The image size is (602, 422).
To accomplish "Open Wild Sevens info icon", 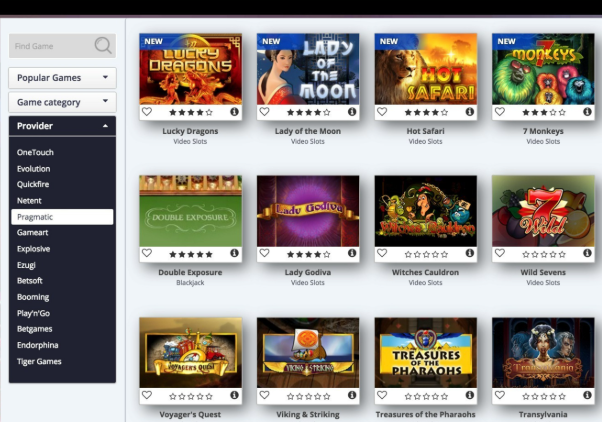I will tap(587, 253).
